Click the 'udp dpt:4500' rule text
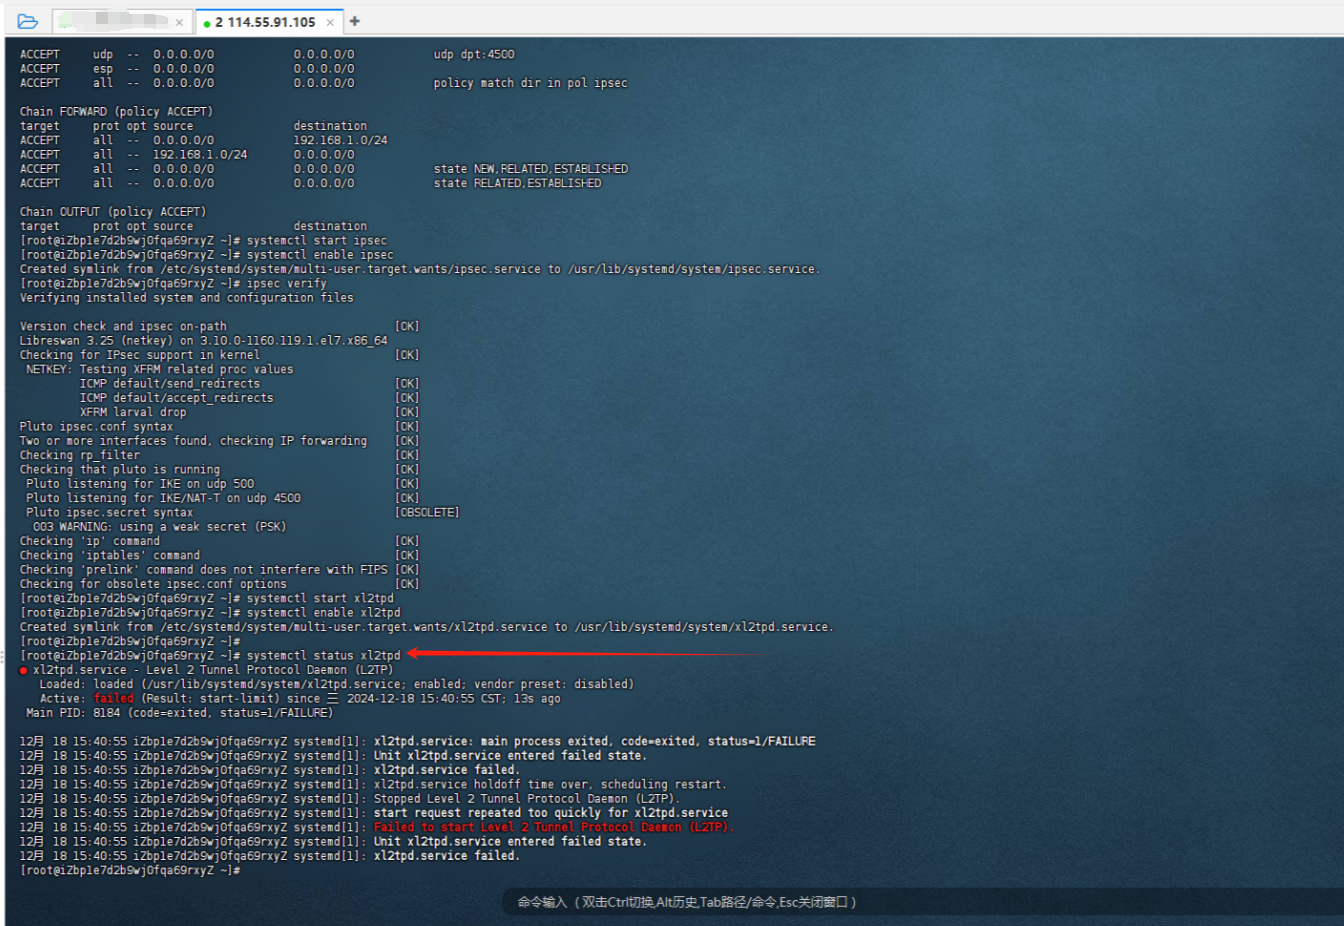The image size is (1344, 926). (x=474, y=55)
